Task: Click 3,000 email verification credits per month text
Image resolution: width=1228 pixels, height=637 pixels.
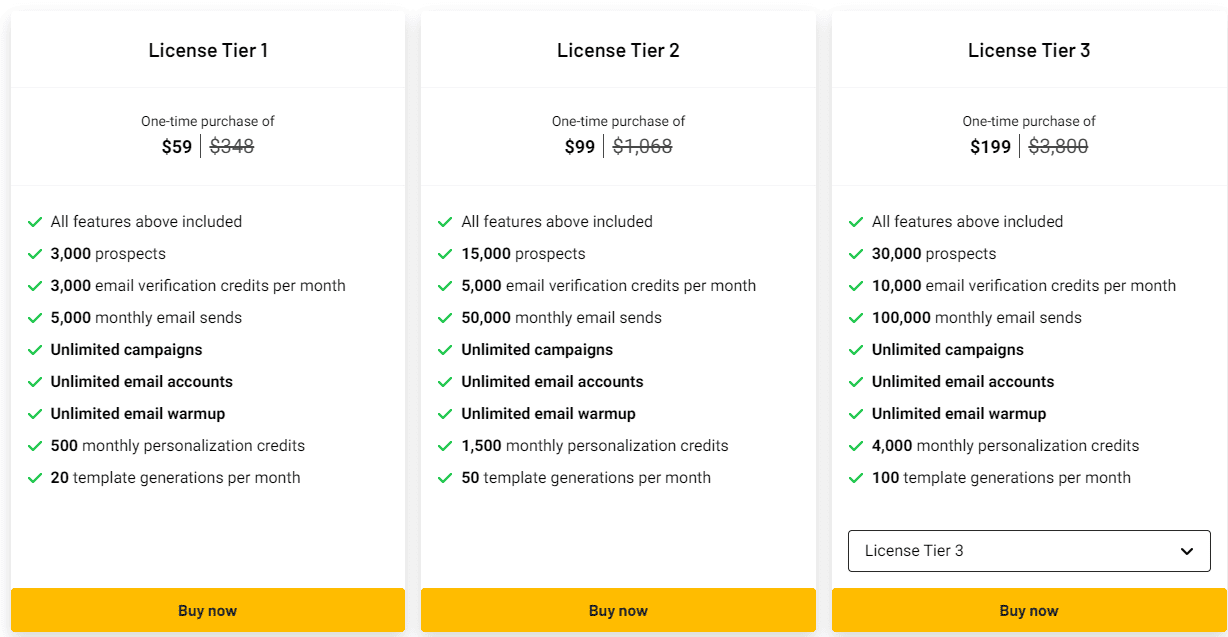Action: pos(198,286)
